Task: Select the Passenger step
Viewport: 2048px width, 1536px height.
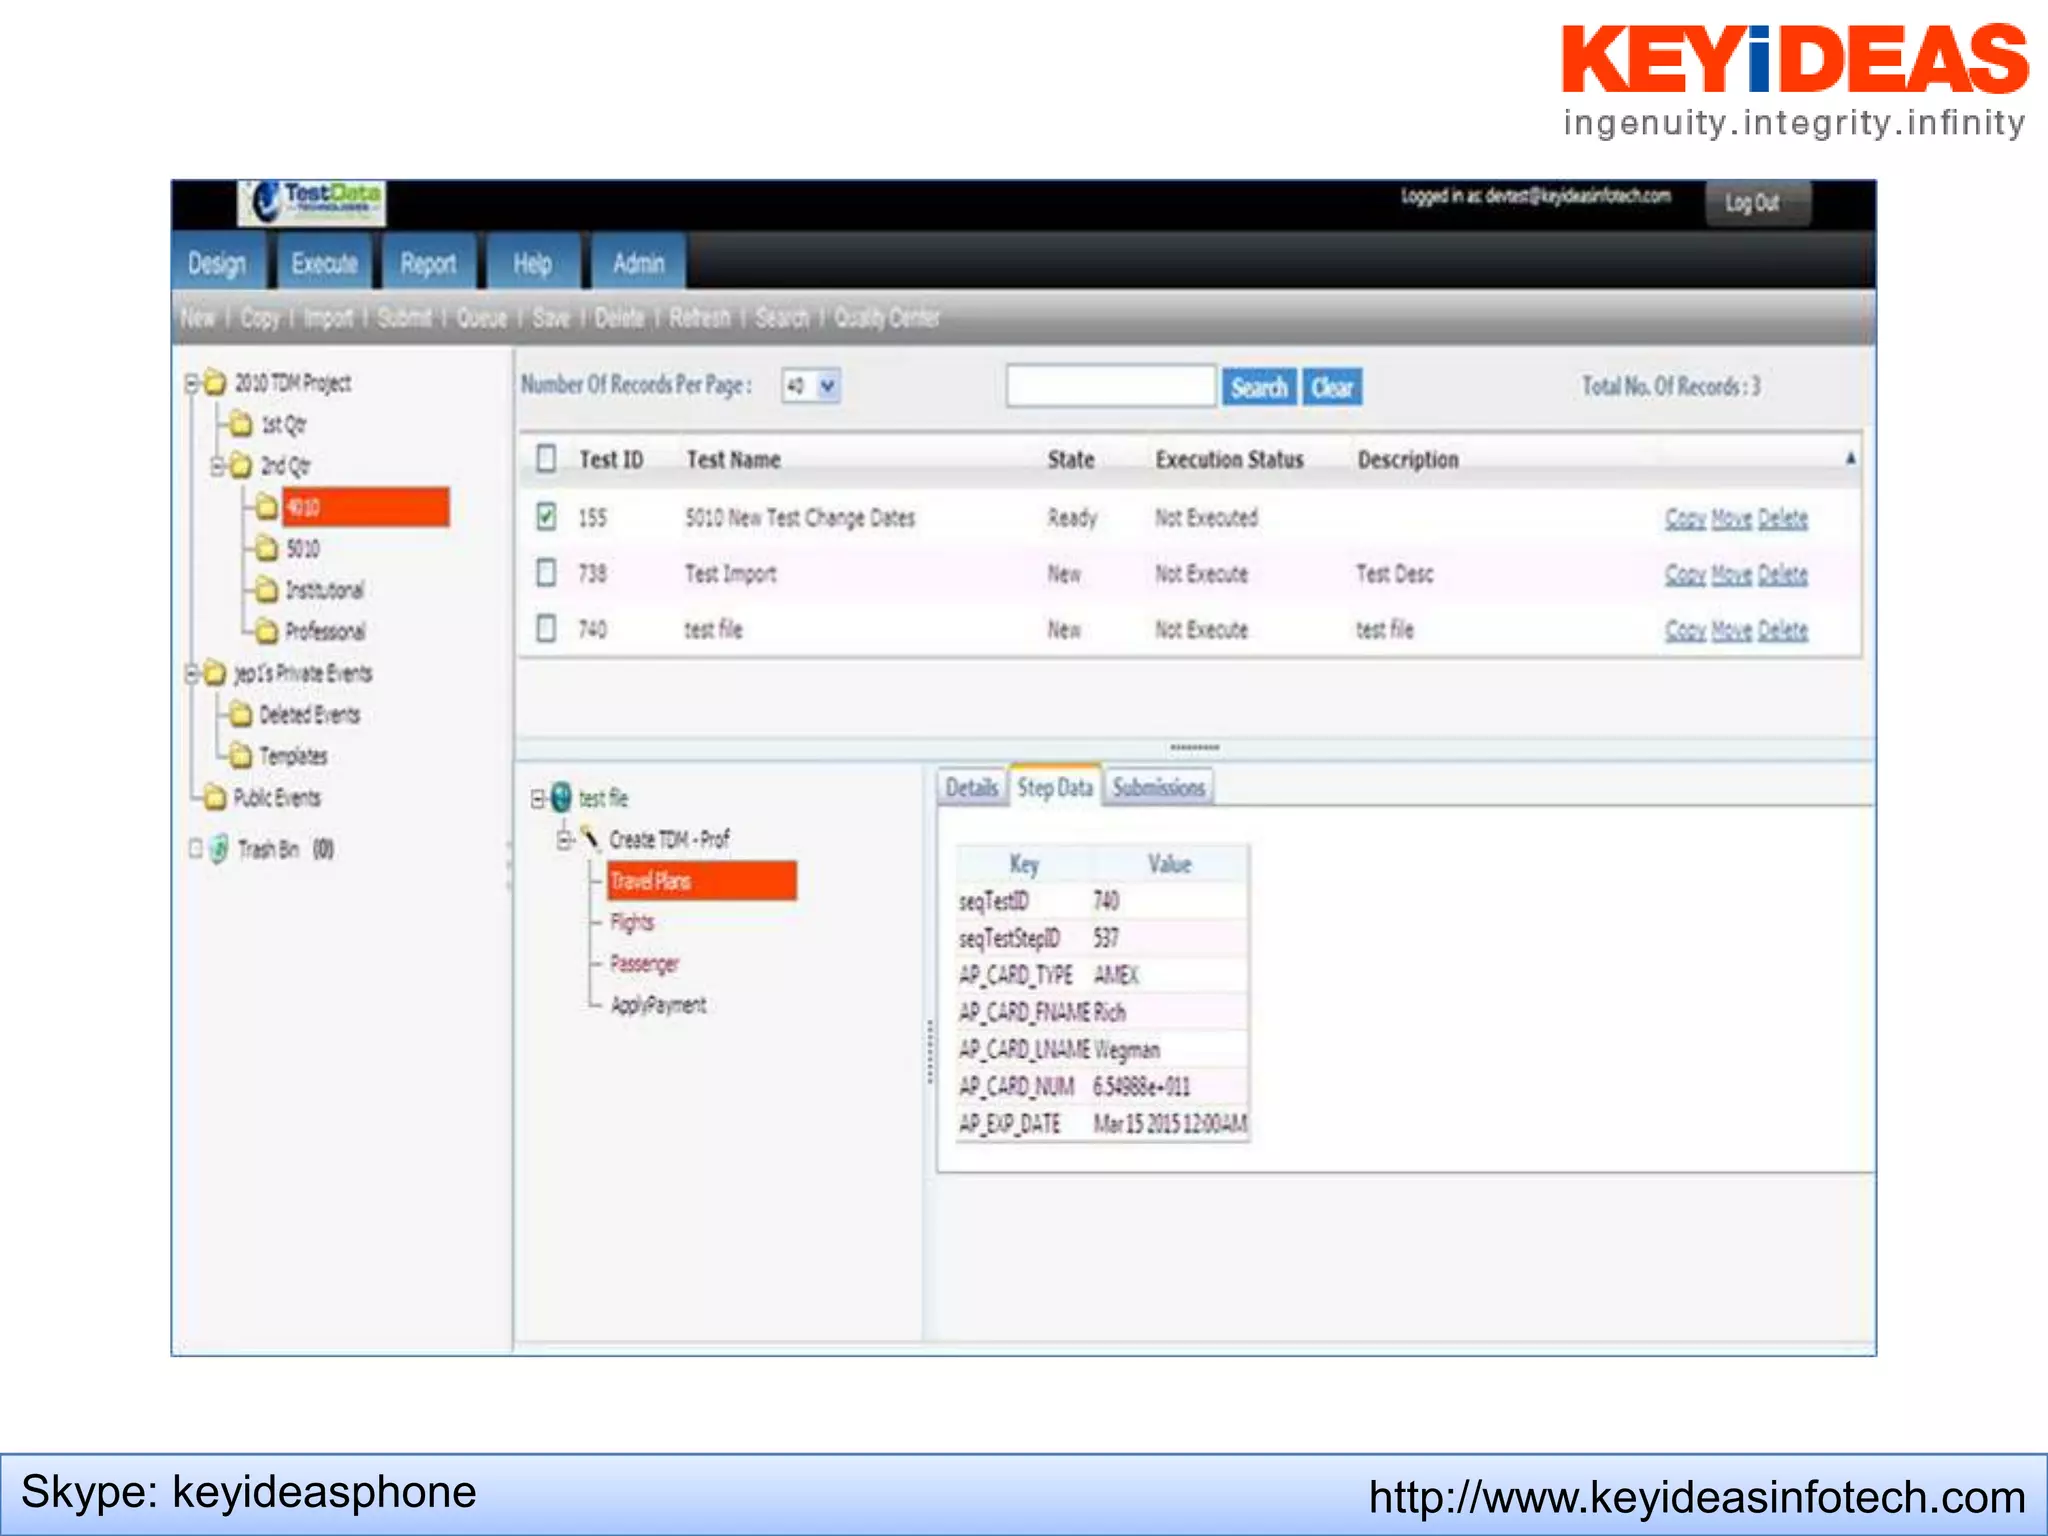Action: (644, 963)
